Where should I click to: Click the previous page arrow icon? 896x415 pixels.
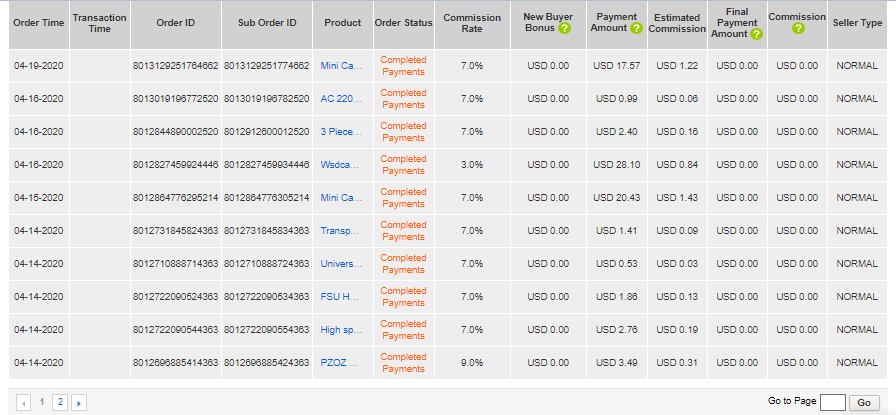pos(24,402)
